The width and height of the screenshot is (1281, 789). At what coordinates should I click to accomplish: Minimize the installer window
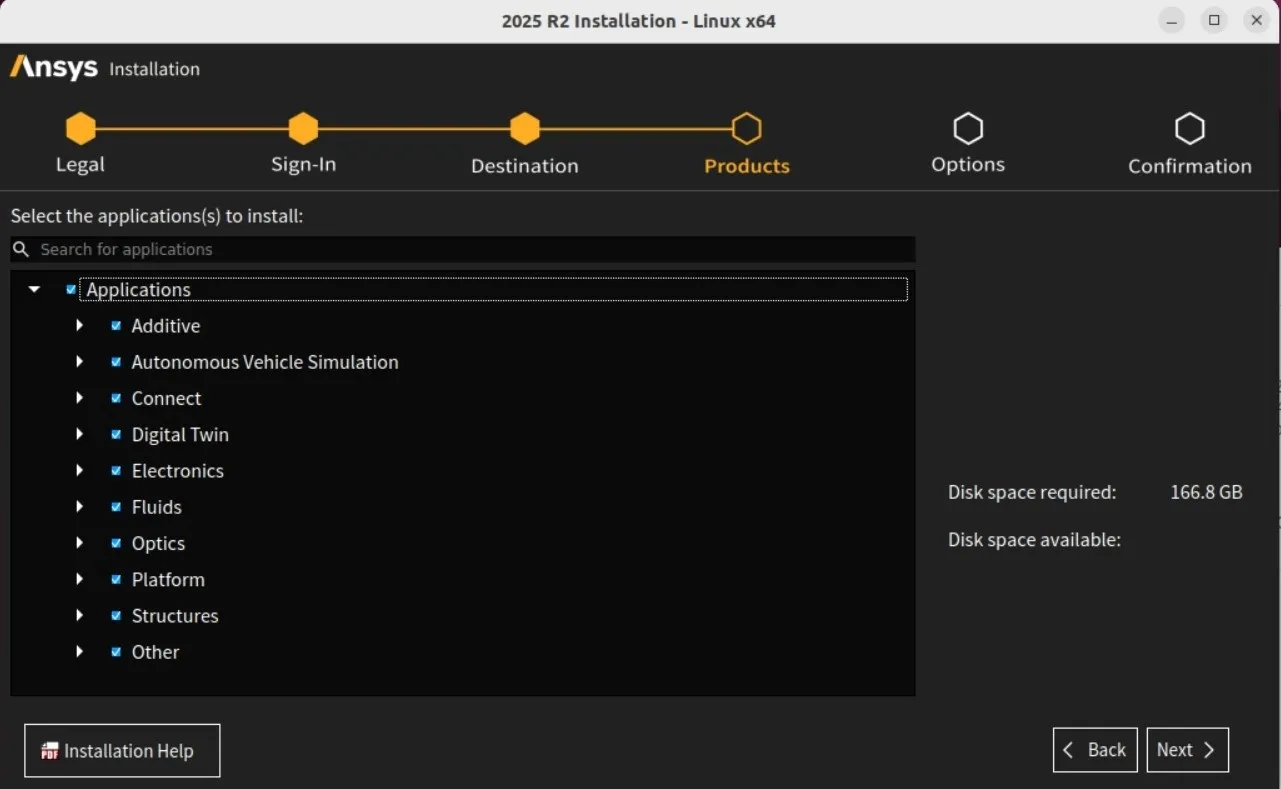click(1173, 20)
